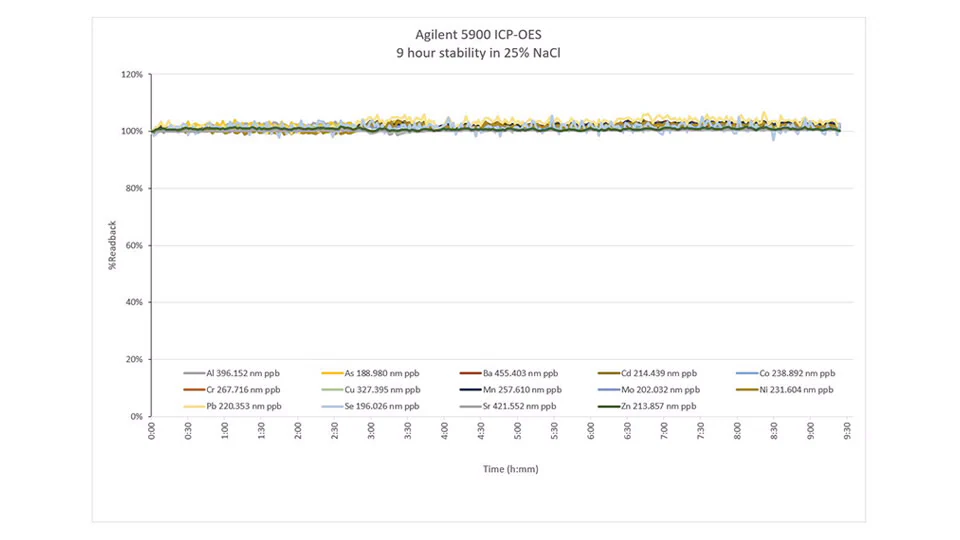Click the Pb 220.353 nm line swatch
Screen dimensions: 960x540
point(192,407)
